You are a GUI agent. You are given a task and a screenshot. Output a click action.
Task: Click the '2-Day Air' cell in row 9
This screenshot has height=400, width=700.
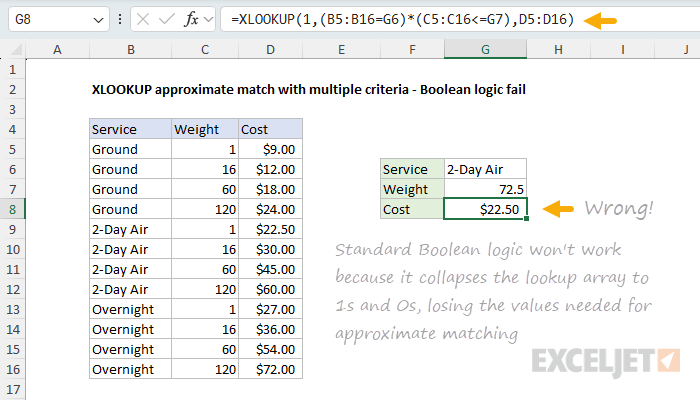(x=130, y=229)
